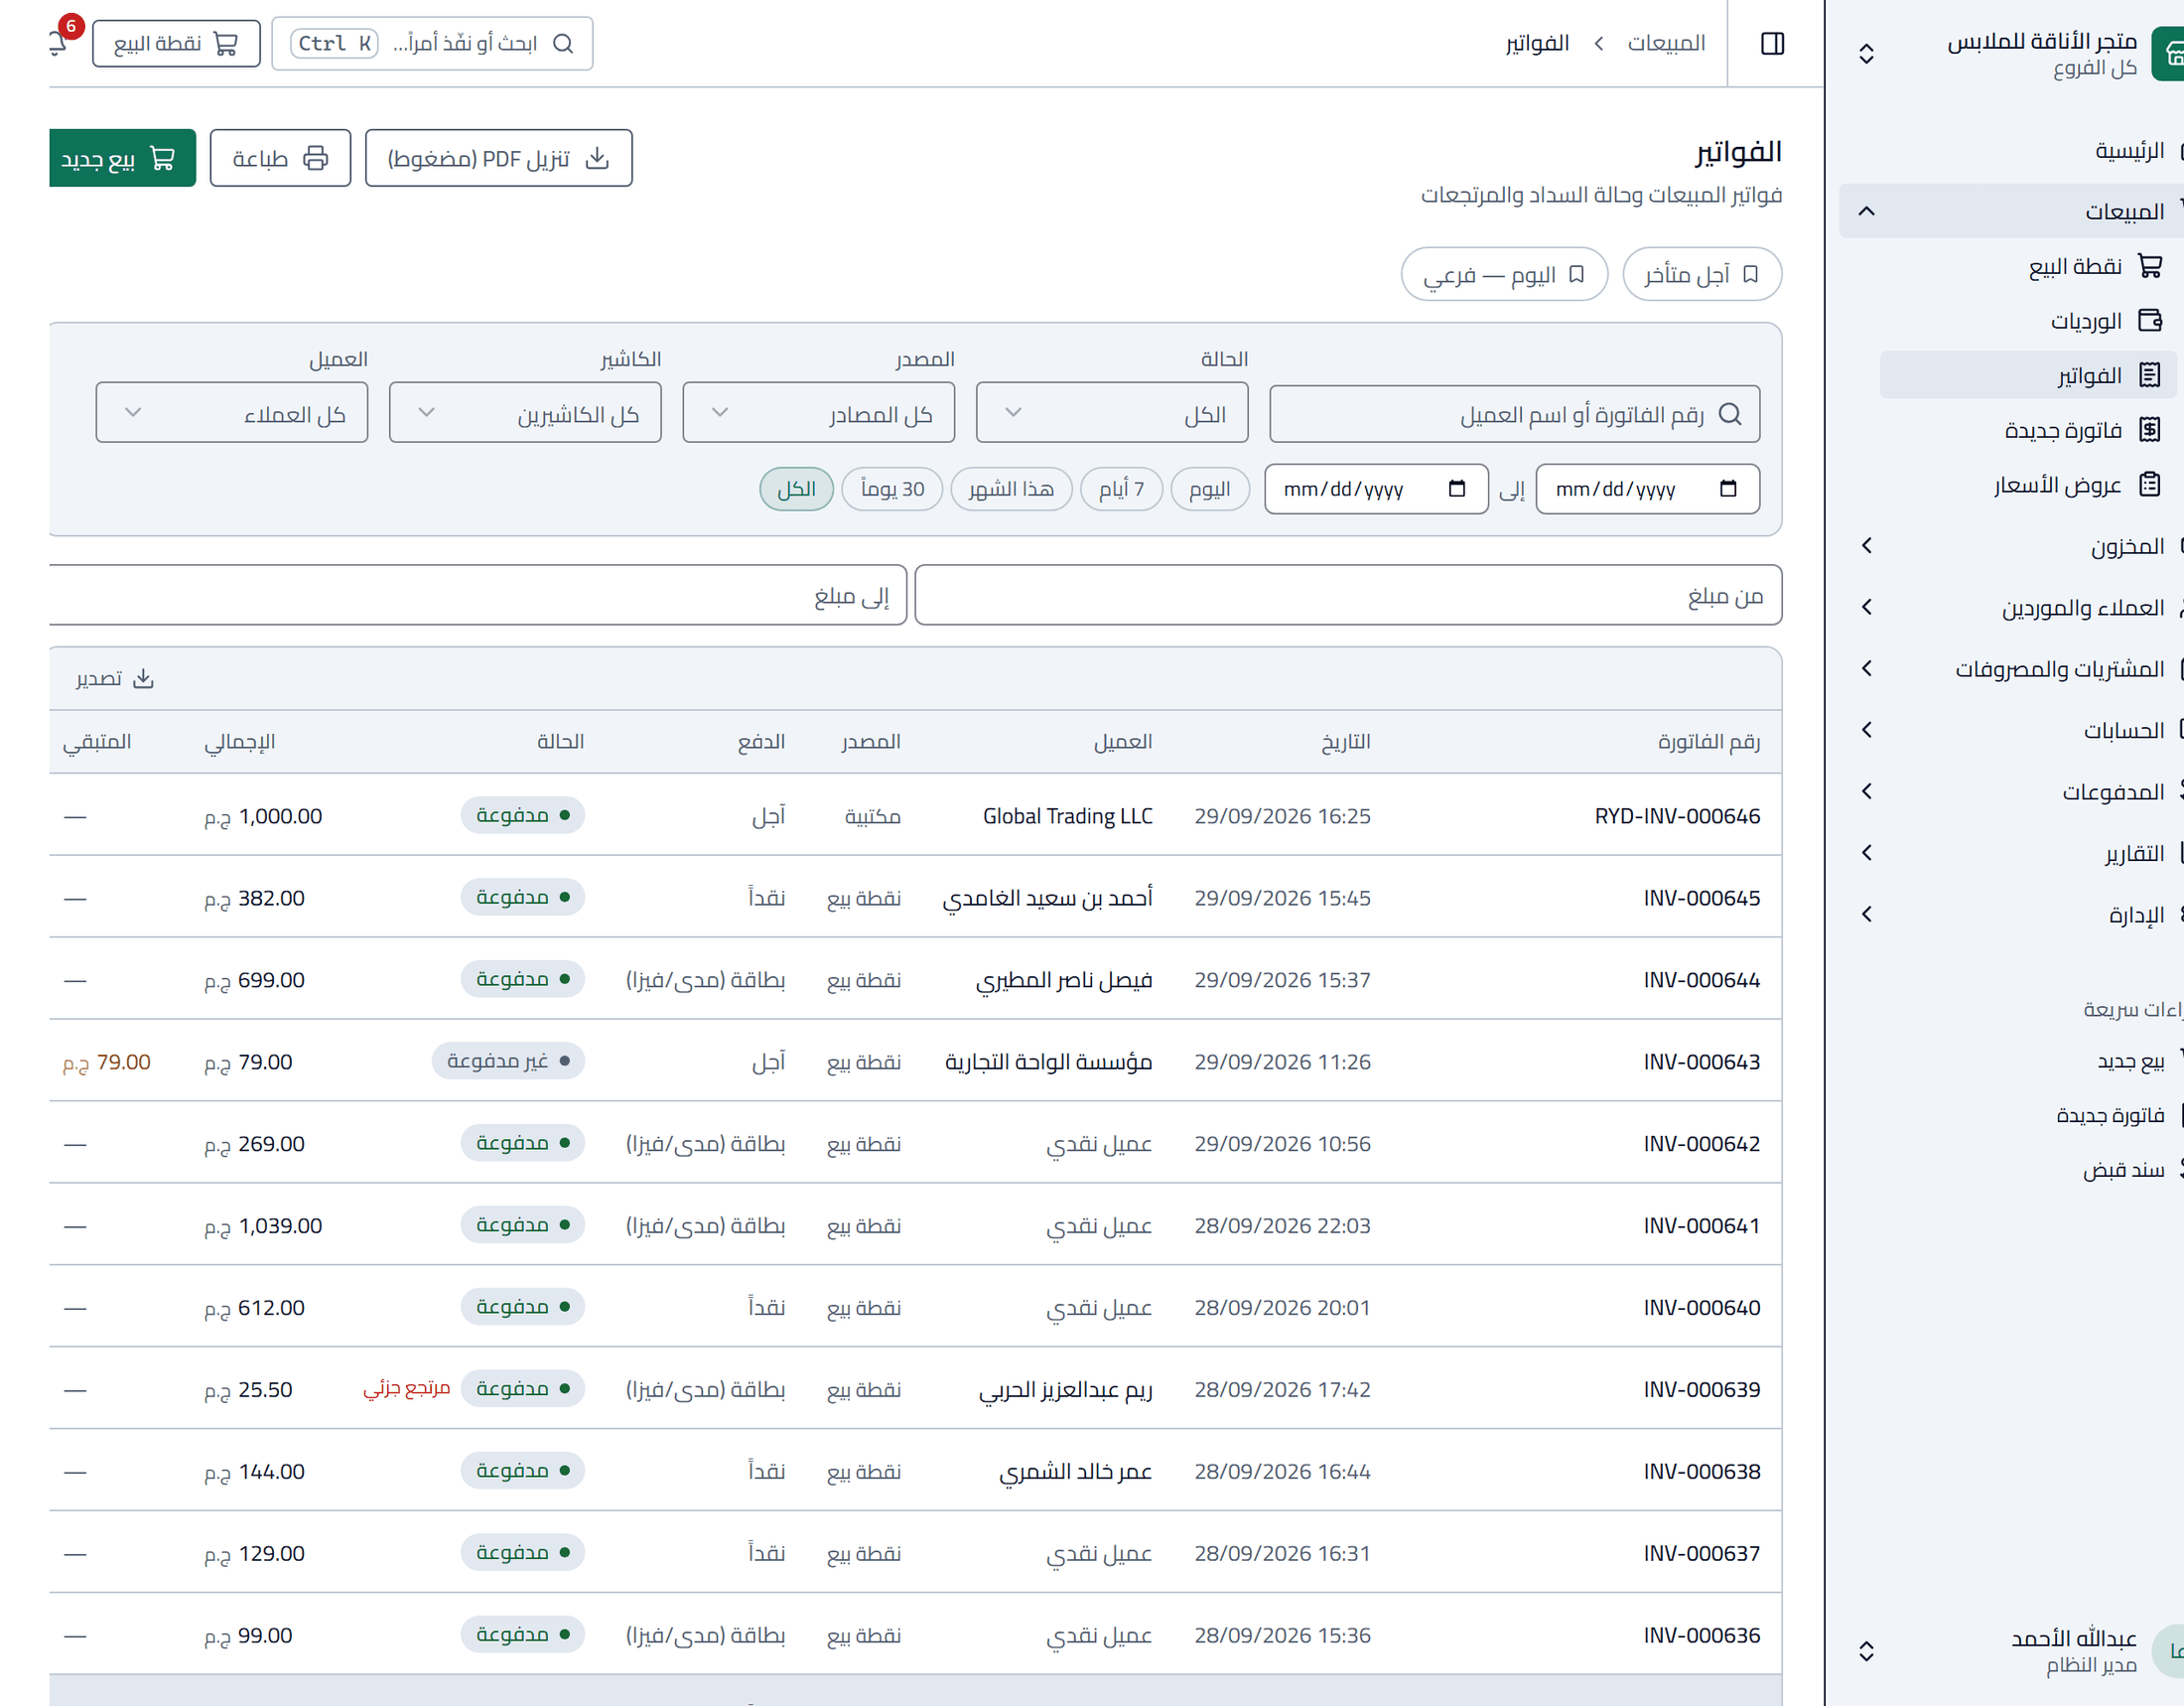Click the عروض الأسعار clipboard icon in sidebar
Image resolution: width=2184 pixels, height=1706 pixels.
(x=2150, y=485)
